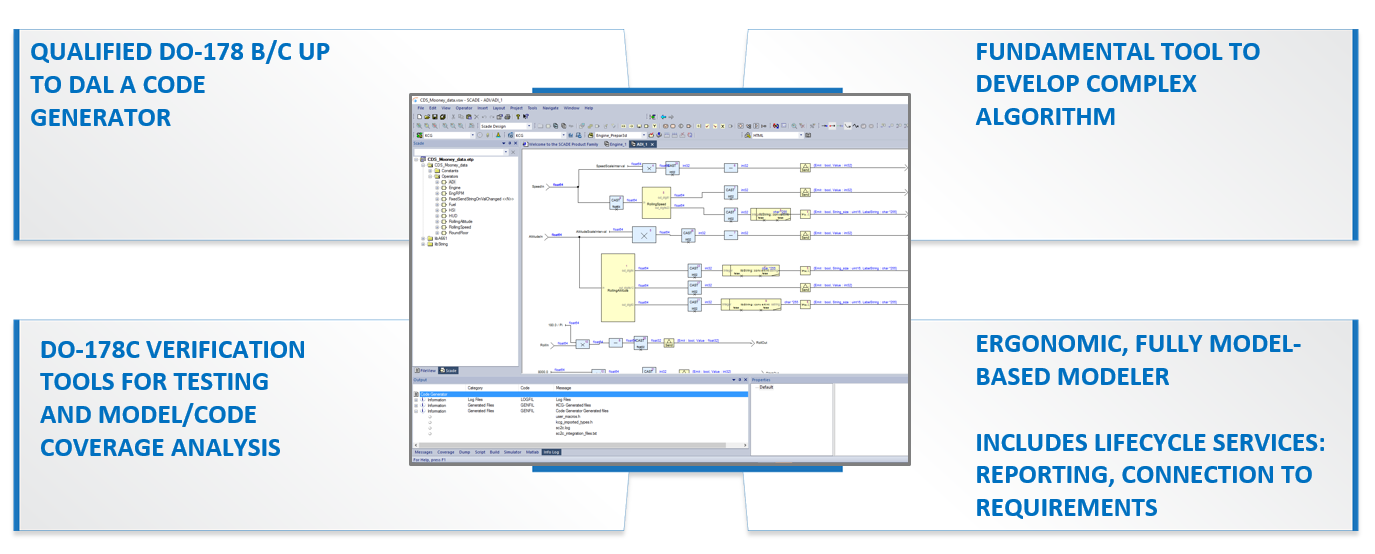The height and width of the screenshot is (554, 1375).
Task: Open the Scade panel search dropdown
Action: point(506,152)
